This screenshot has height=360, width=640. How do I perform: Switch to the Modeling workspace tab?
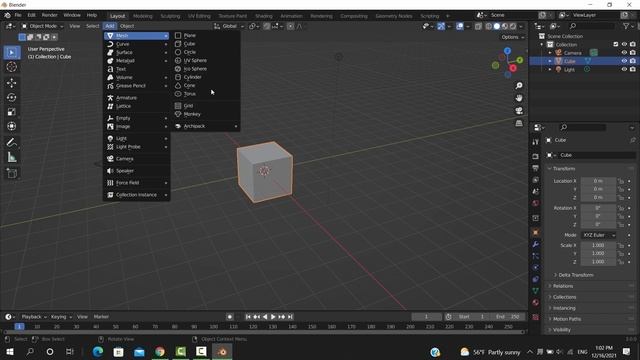[142, 16]
